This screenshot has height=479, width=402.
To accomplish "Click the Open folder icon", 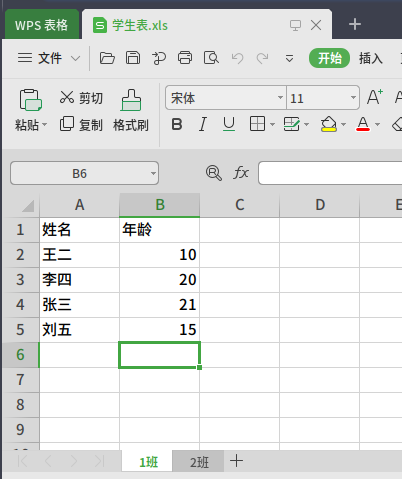I will [107, 58].
